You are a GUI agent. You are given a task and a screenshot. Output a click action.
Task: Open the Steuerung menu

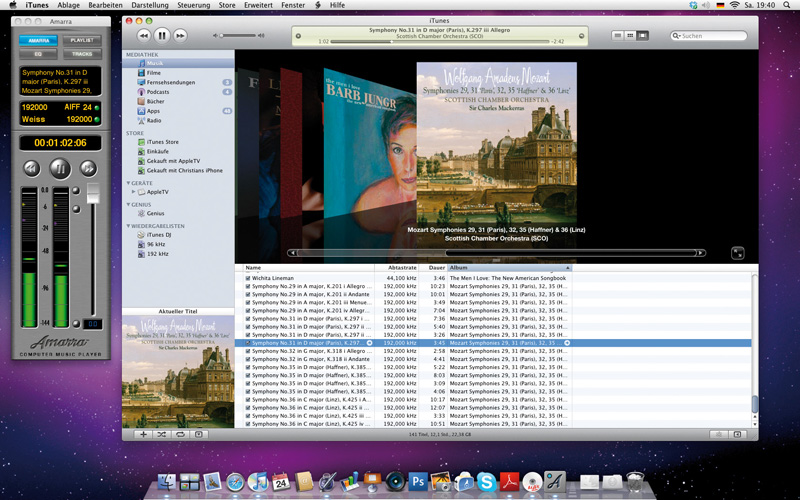point(193,5)
